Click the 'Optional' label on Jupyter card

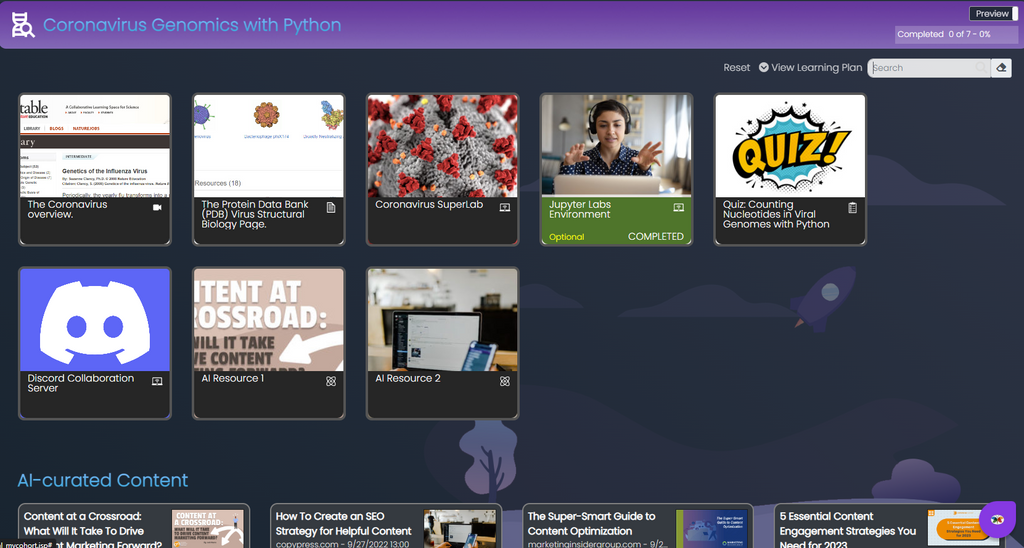coord(566,236)
